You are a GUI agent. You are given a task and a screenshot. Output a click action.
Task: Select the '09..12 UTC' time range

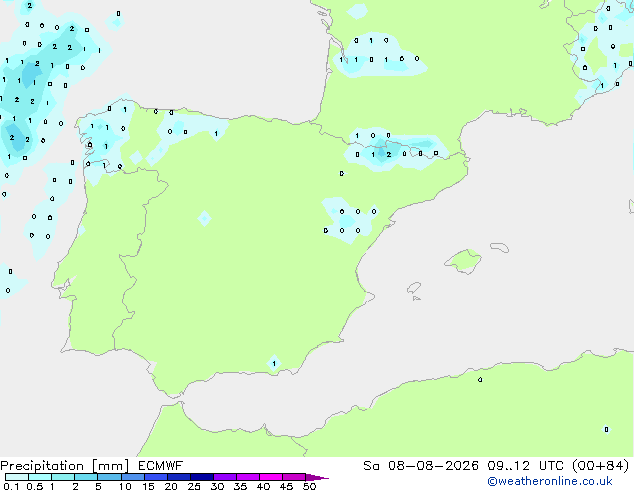click(x=526, y=466)
